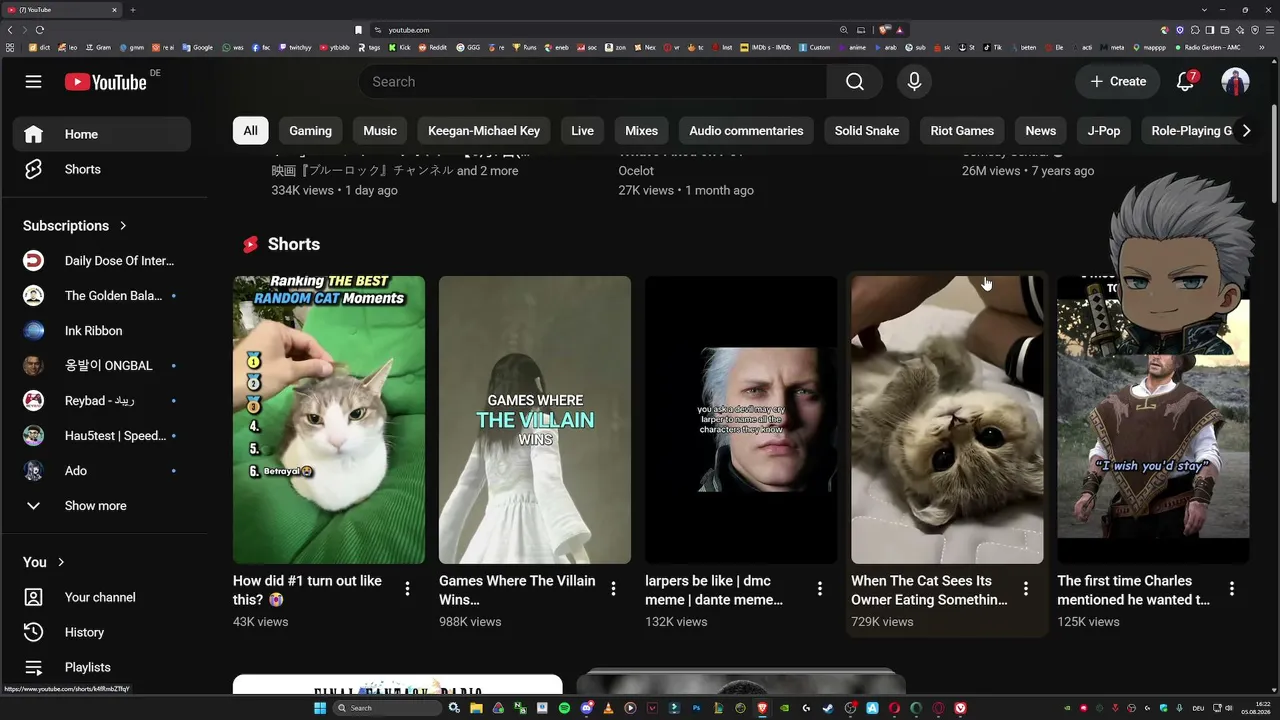Go back with the browser back arrow
The image size is (1280, 720).
pyautogui.click(x=10, y=30)
